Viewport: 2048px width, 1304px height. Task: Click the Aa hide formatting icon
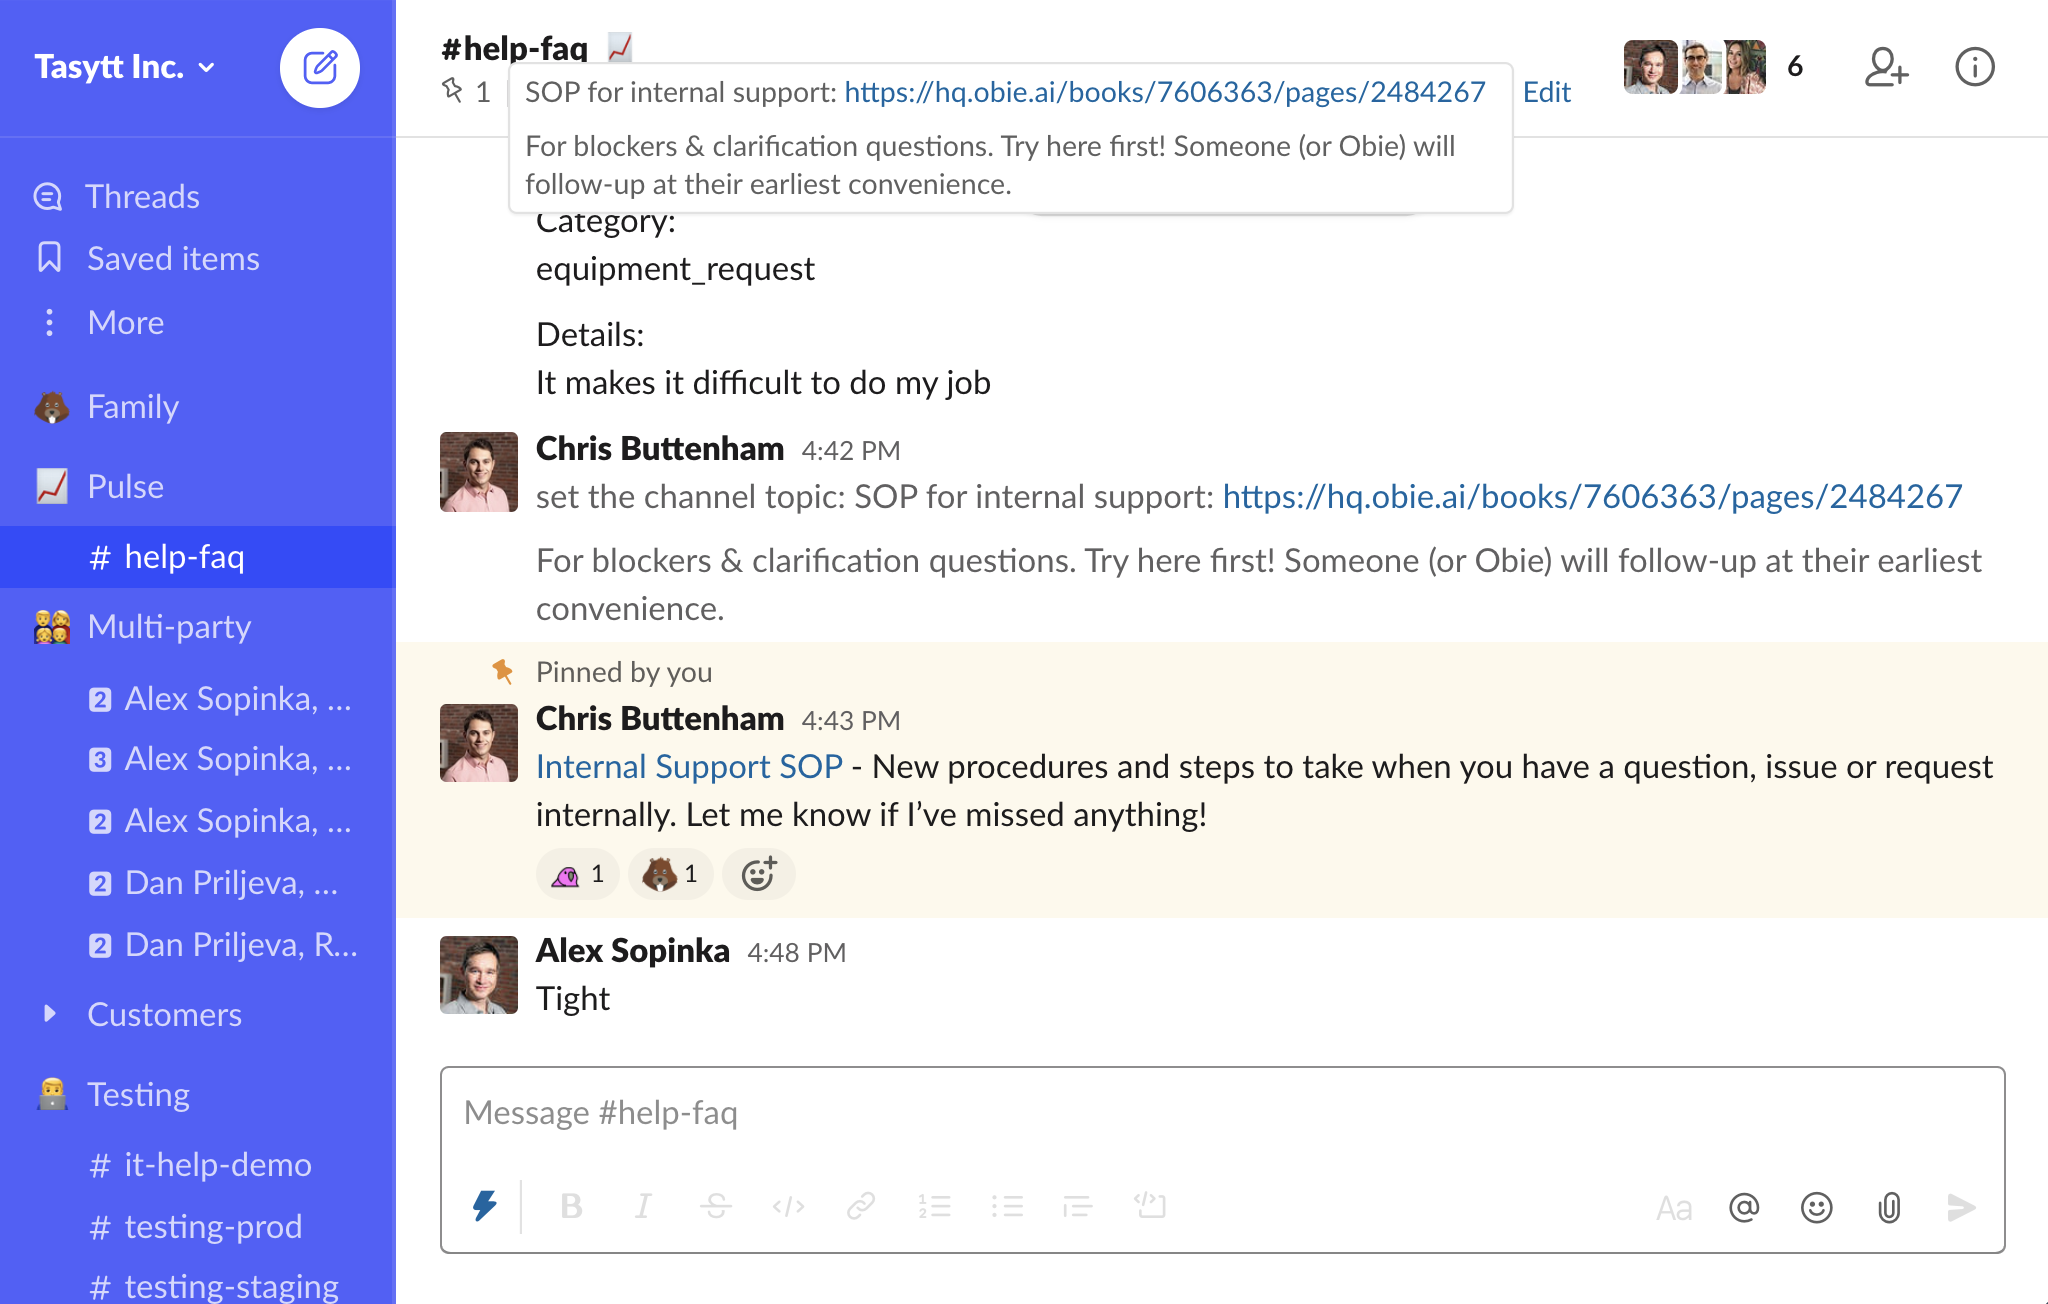[1673, 1208]
